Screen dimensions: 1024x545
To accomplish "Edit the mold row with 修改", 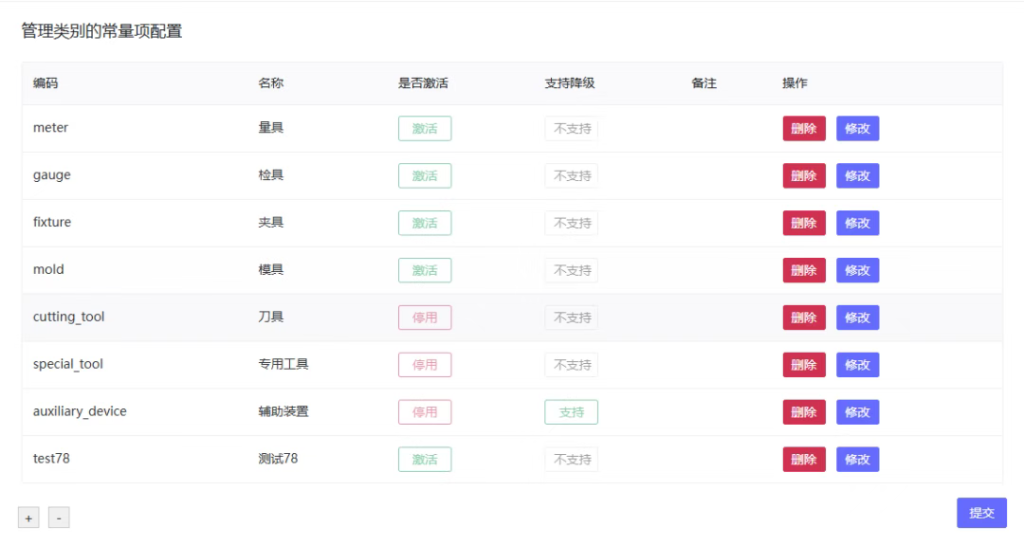I will click(x=857, y=270).
